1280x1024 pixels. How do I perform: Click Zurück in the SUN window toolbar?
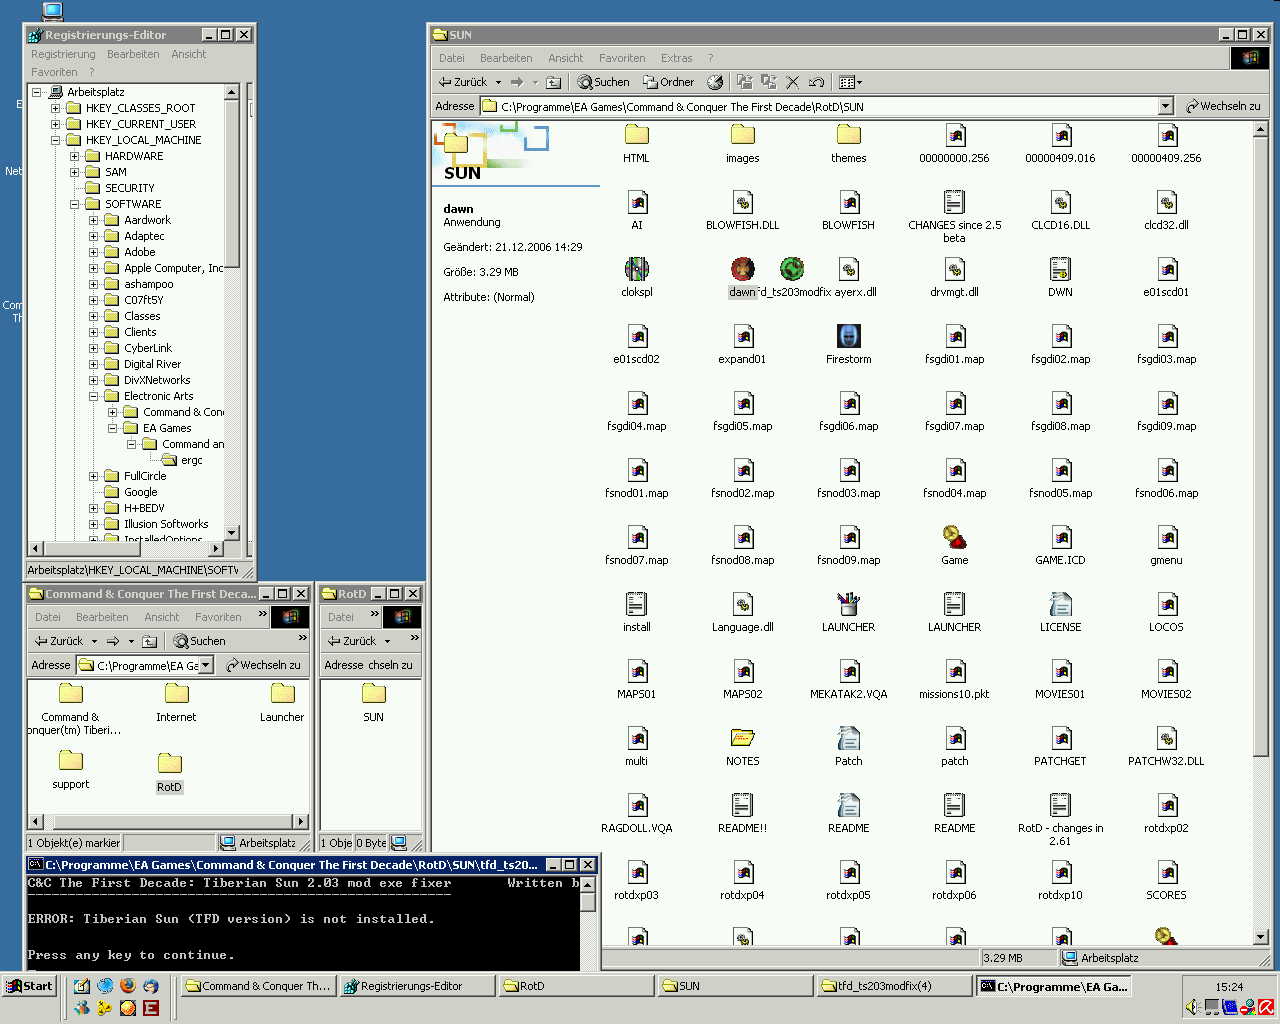coord(462,82)
